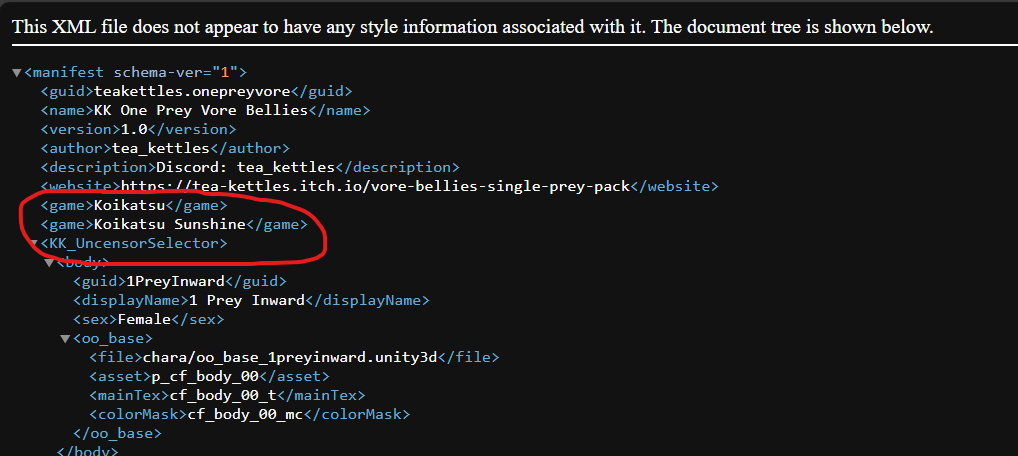Click the colorMask cf_body_00_mc line
Image resolution: width=1018 pixels, height=456 pixels.
click(250, 414)
